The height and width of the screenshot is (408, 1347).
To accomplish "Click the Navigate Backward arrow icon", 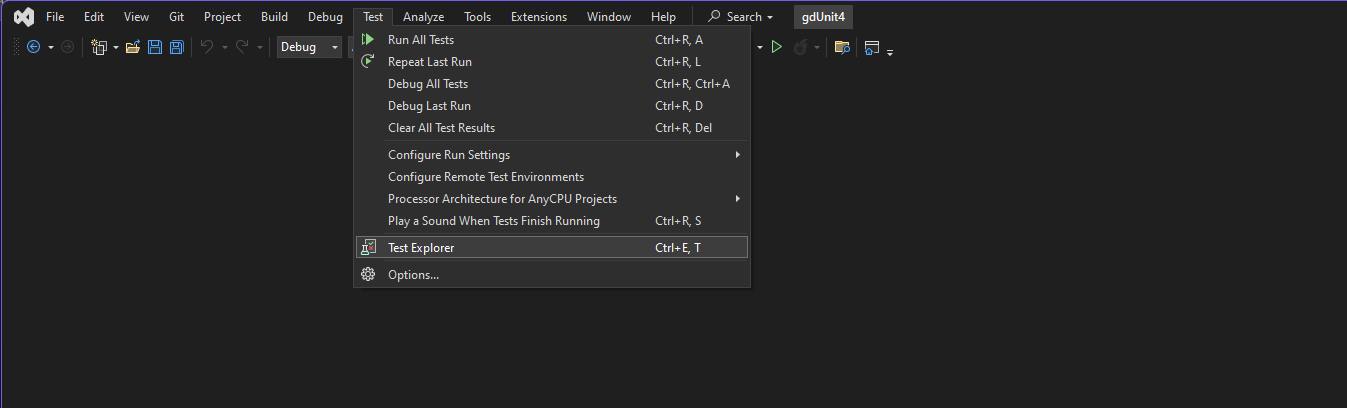I will (x=33, y=47).
